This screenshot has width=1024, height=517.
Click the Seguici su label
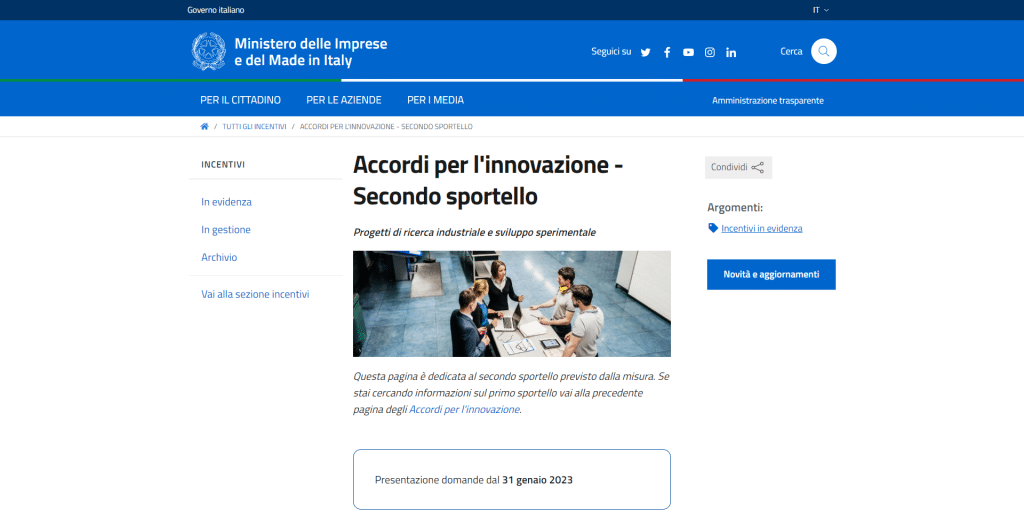tap(611, 52)
